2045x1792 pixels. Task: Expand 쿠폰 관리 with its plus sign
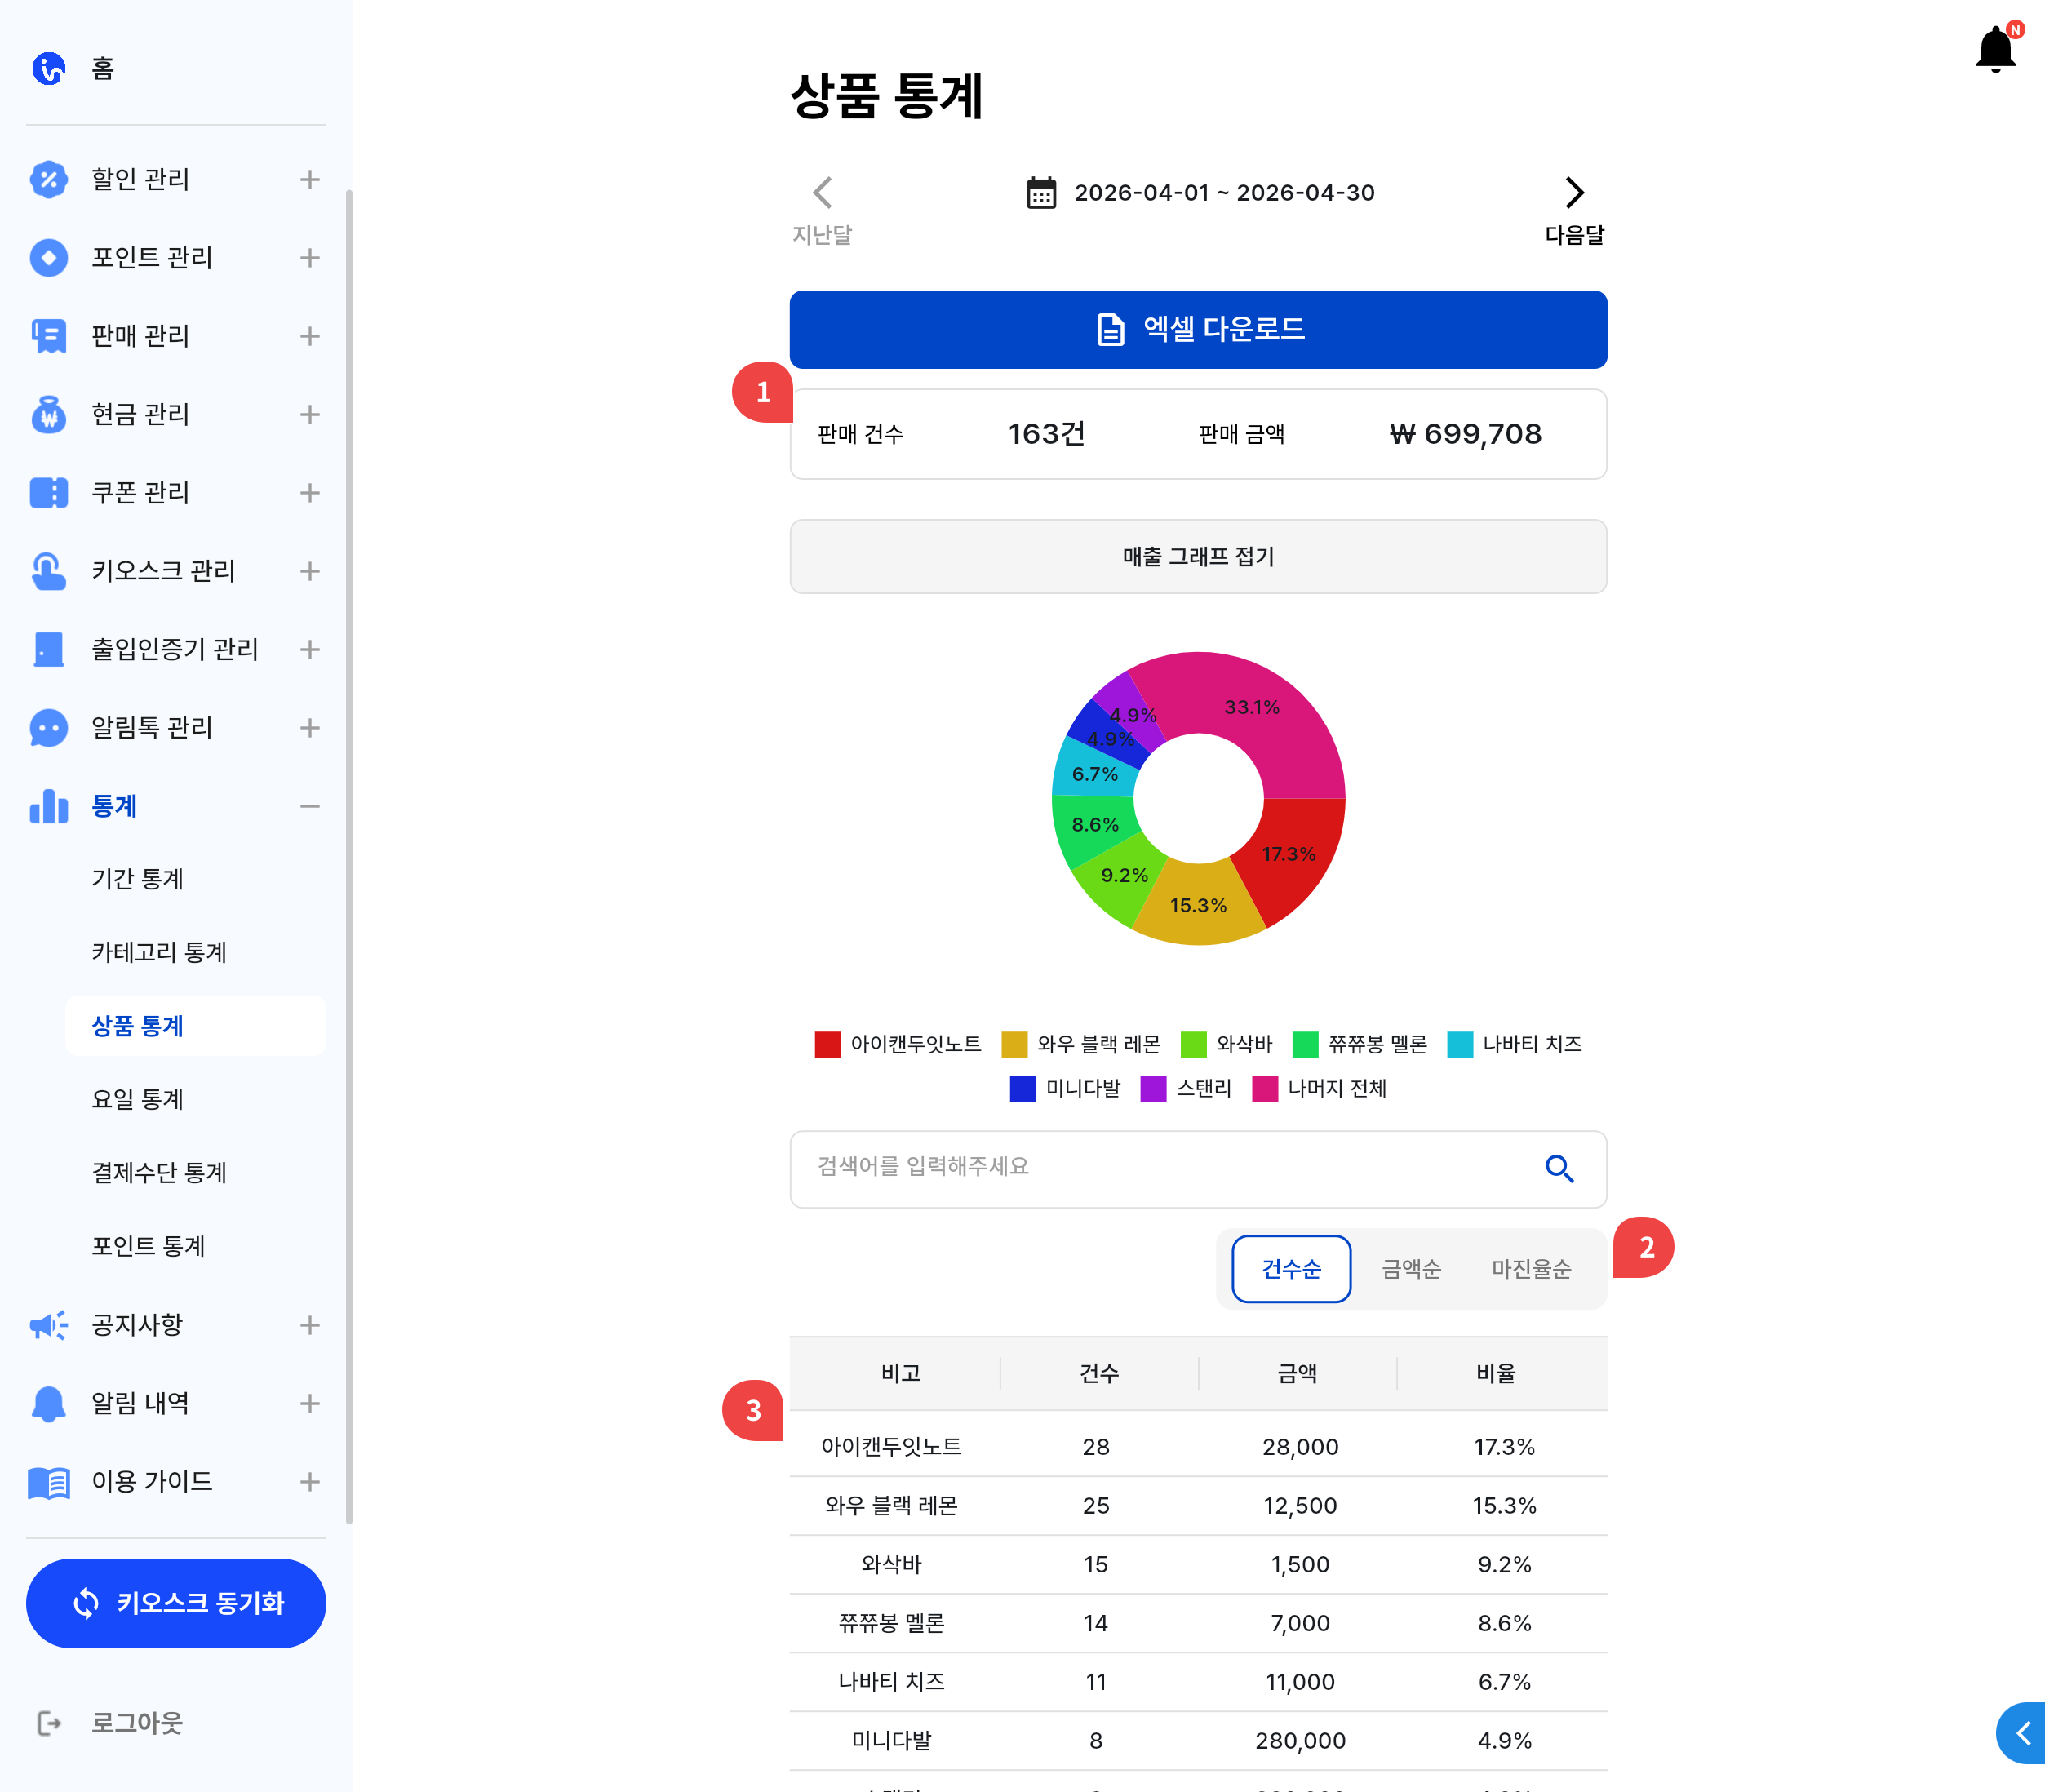(x=310, y=493)
